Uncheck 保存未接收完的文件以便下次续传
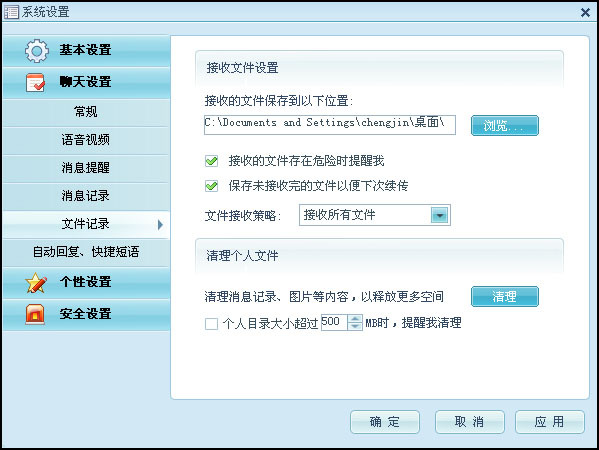Image resolution: width=599 pixels, height=450 pixels. 211,186
